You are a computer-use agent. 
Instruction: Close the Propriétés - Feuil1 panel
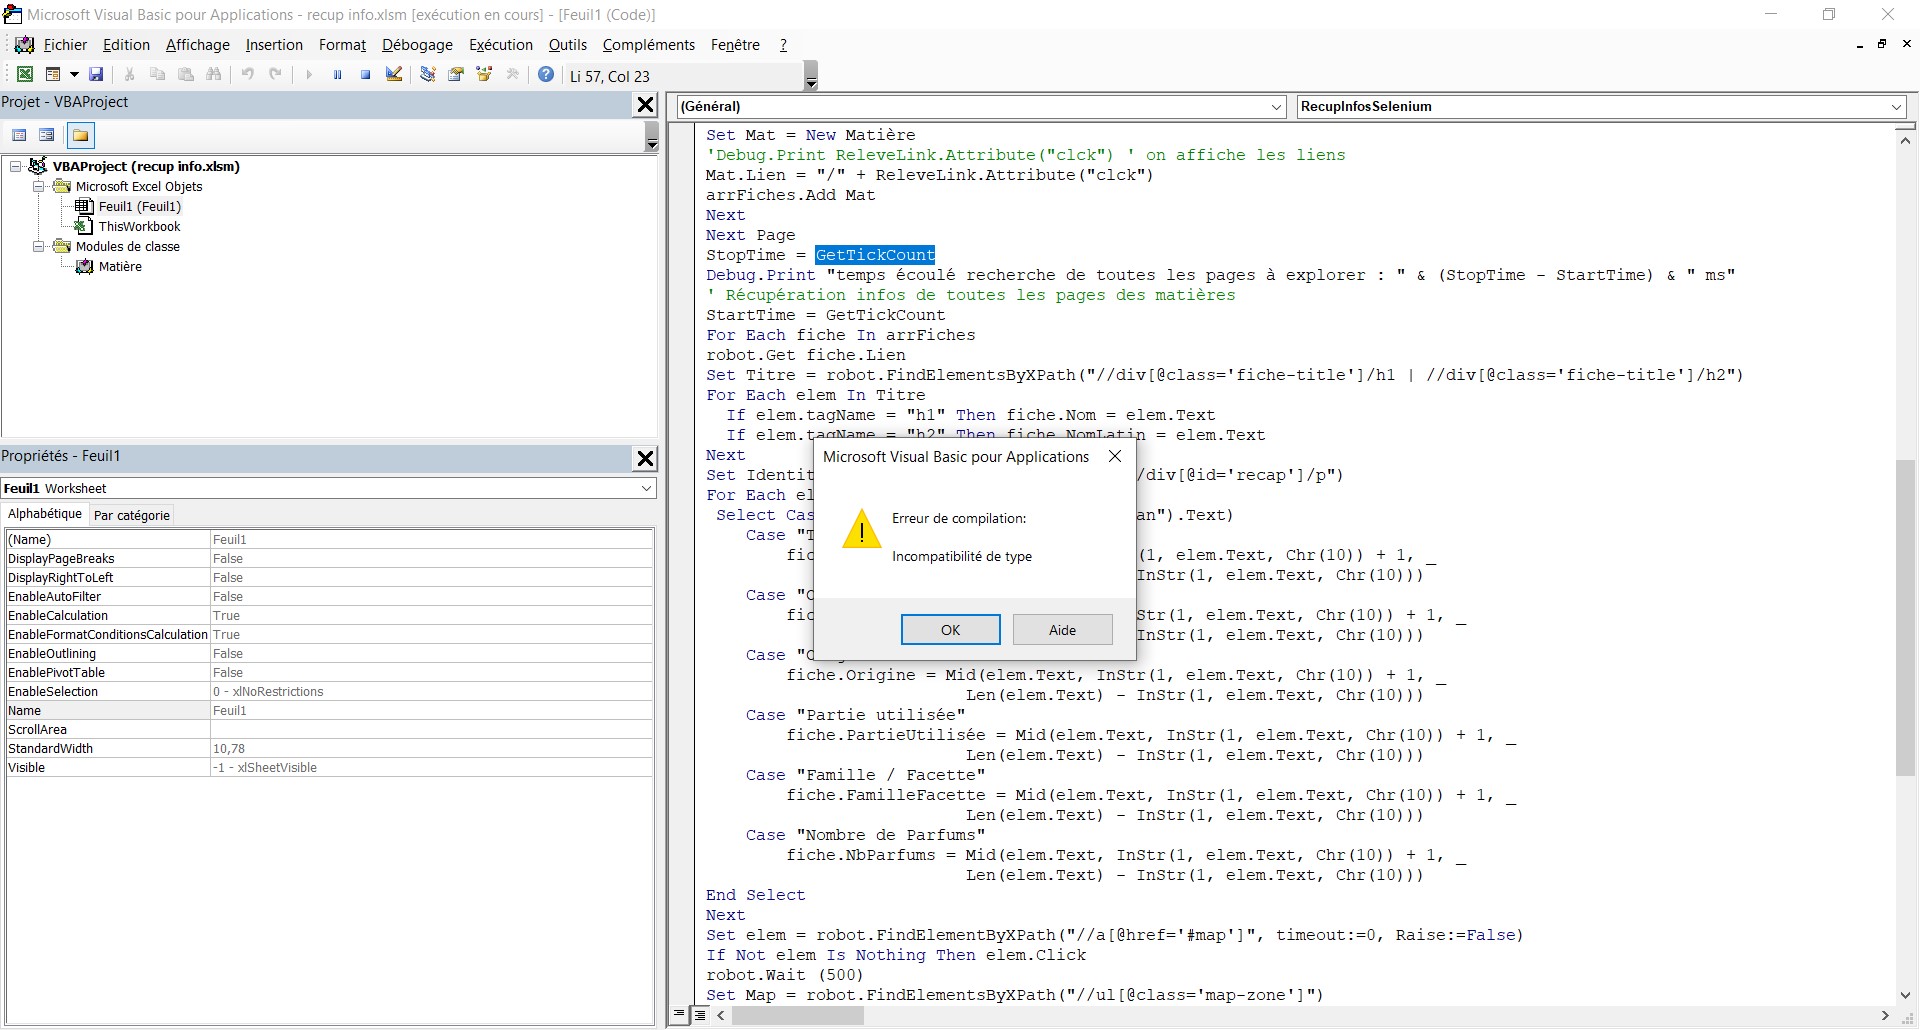point(646,458)
